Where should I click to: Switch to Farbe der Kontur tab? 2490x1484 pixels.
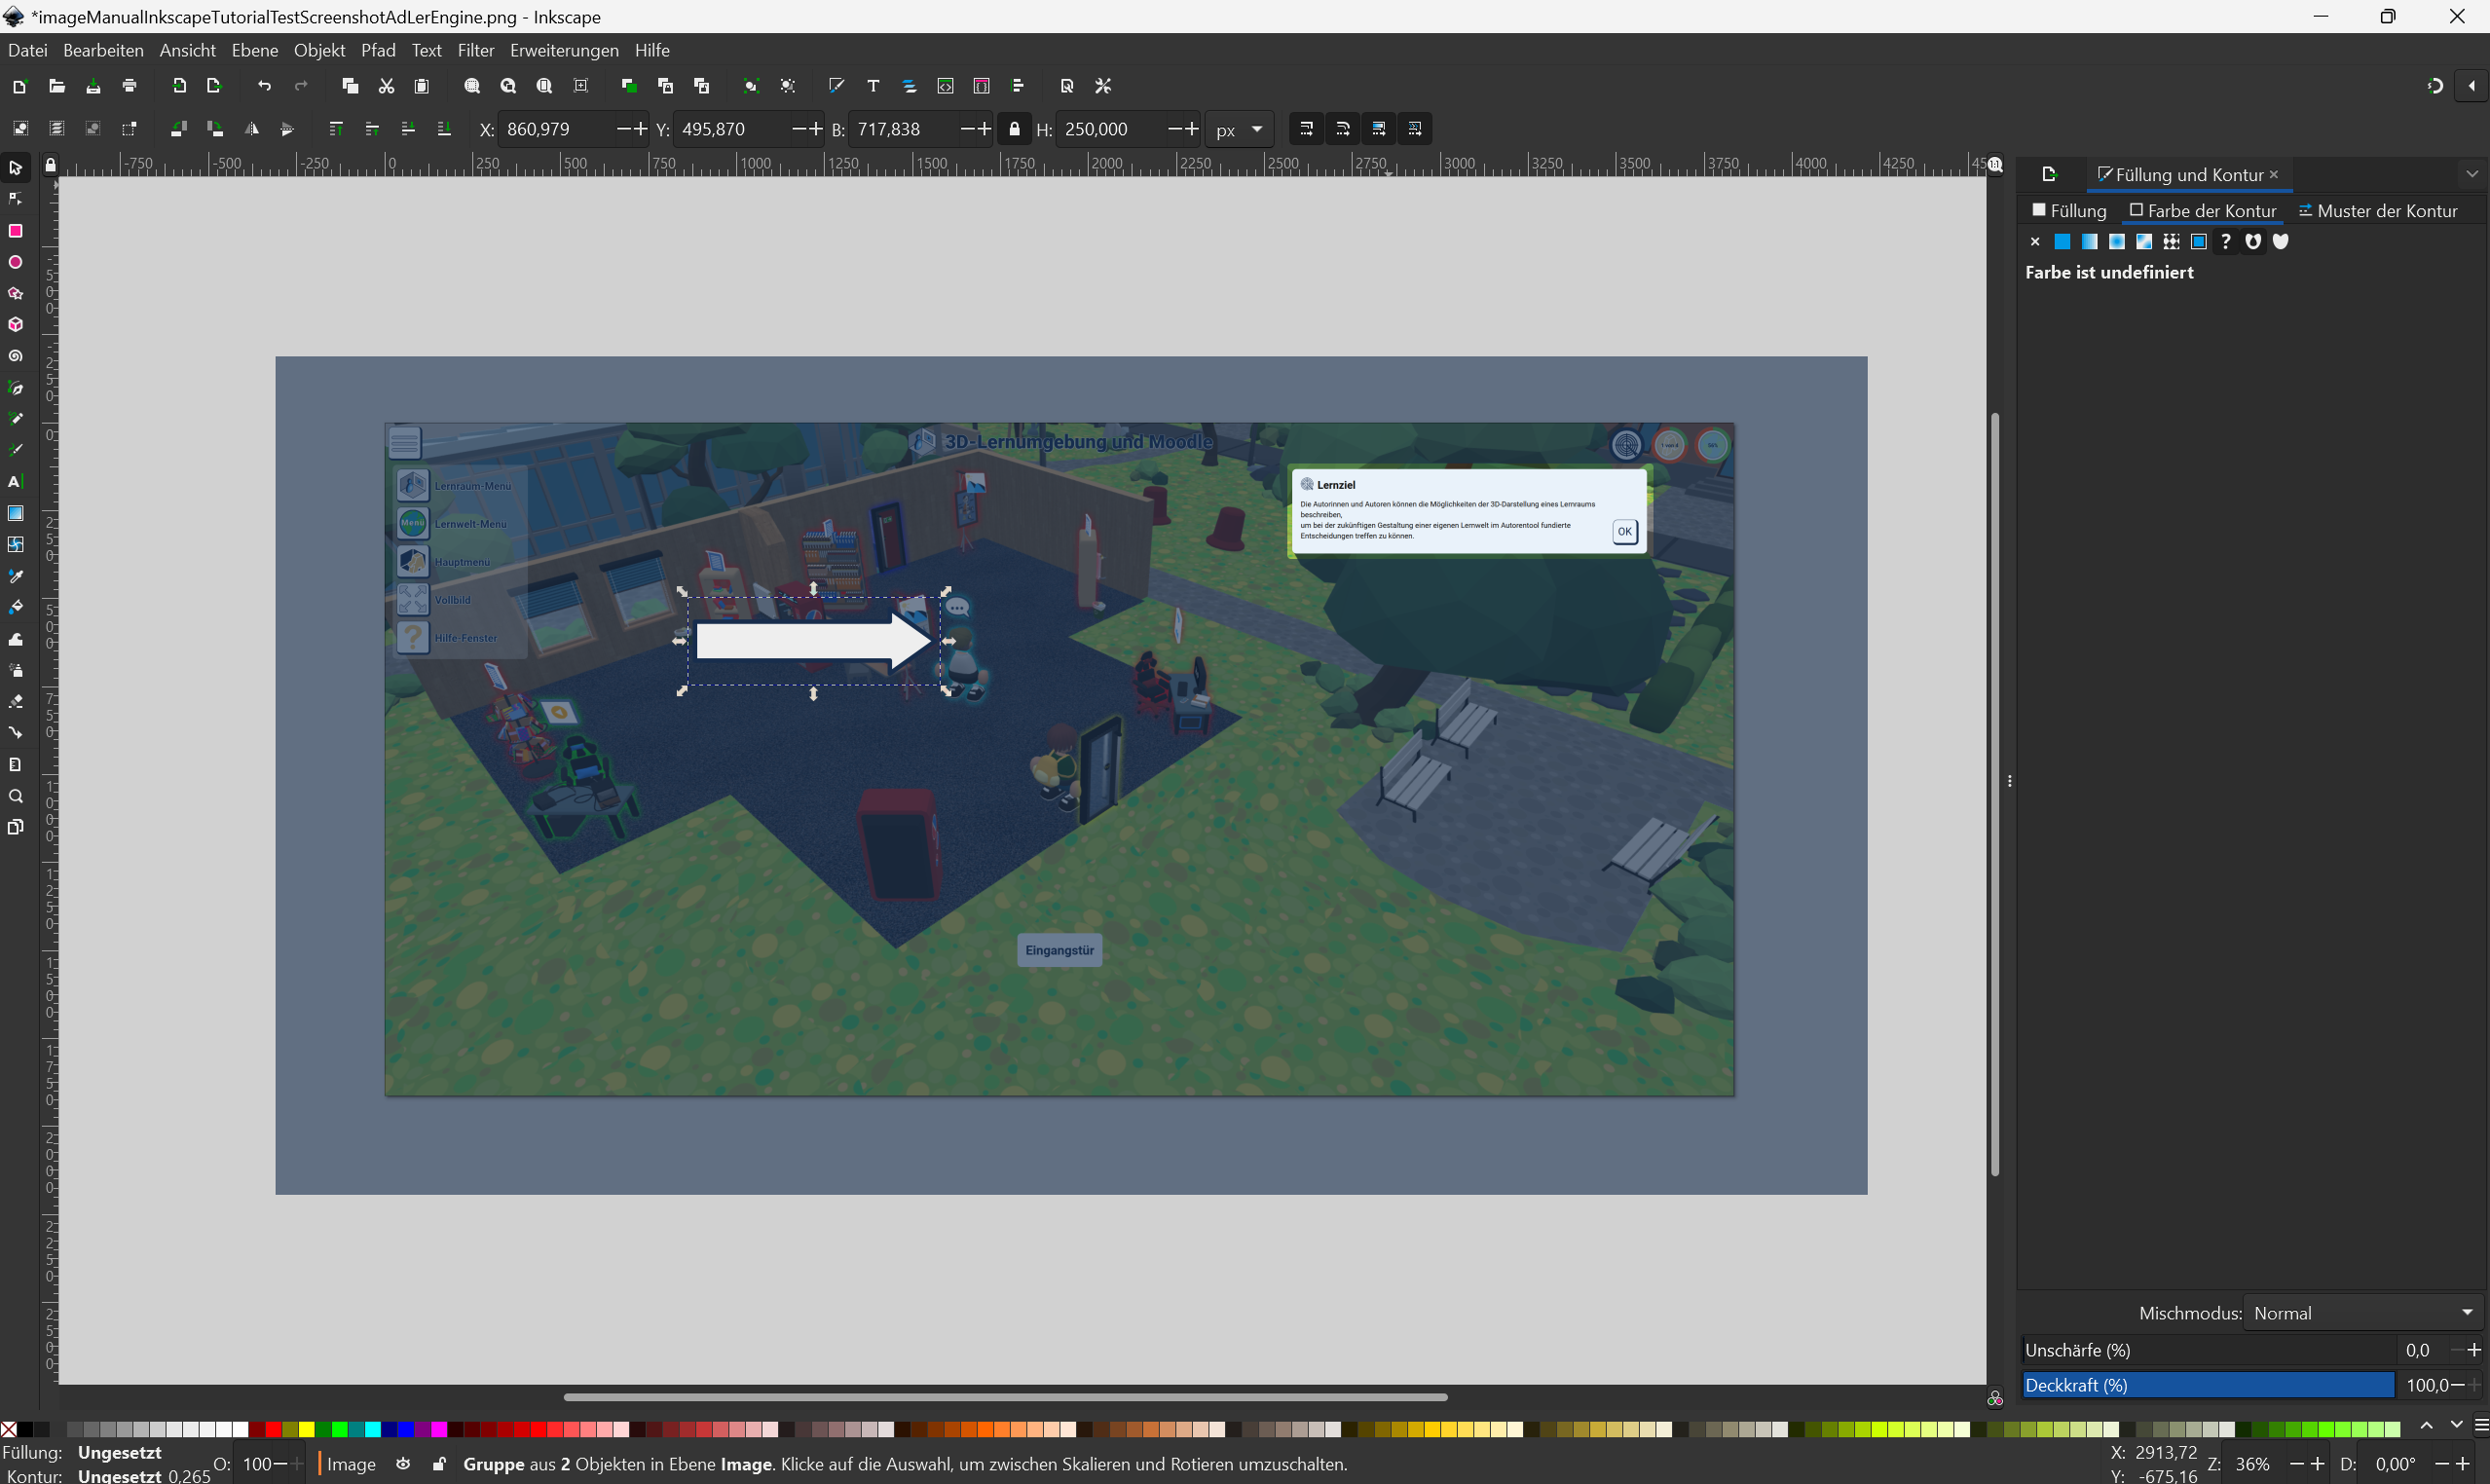(x=2202, y=211)
